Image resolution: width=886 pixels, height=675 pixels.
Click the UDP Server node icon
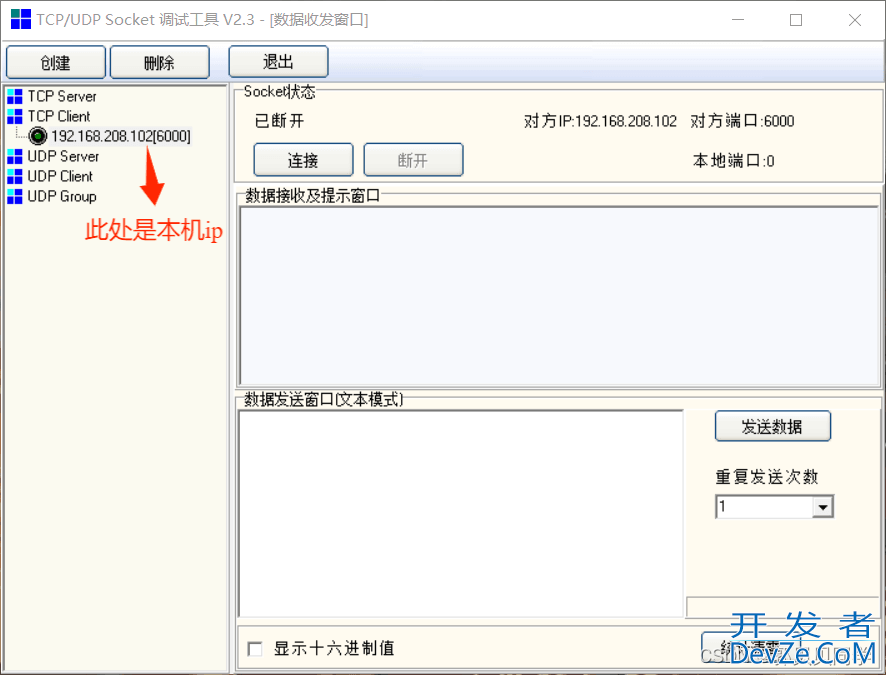(15, 156)
